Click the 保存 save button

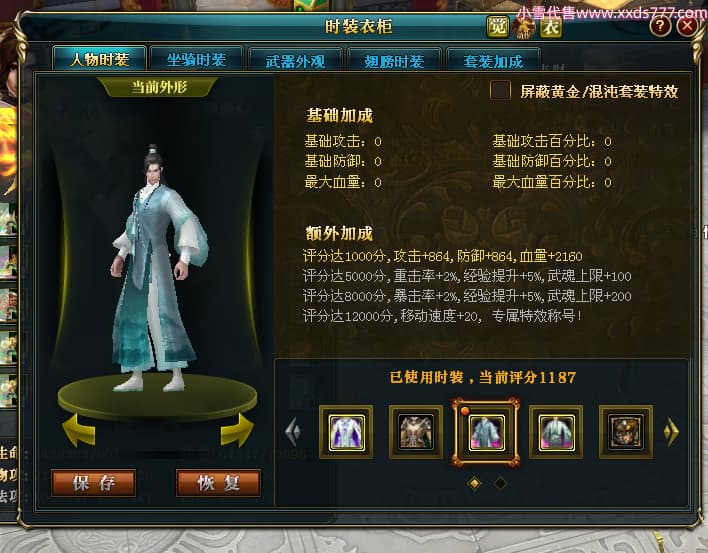93,483
